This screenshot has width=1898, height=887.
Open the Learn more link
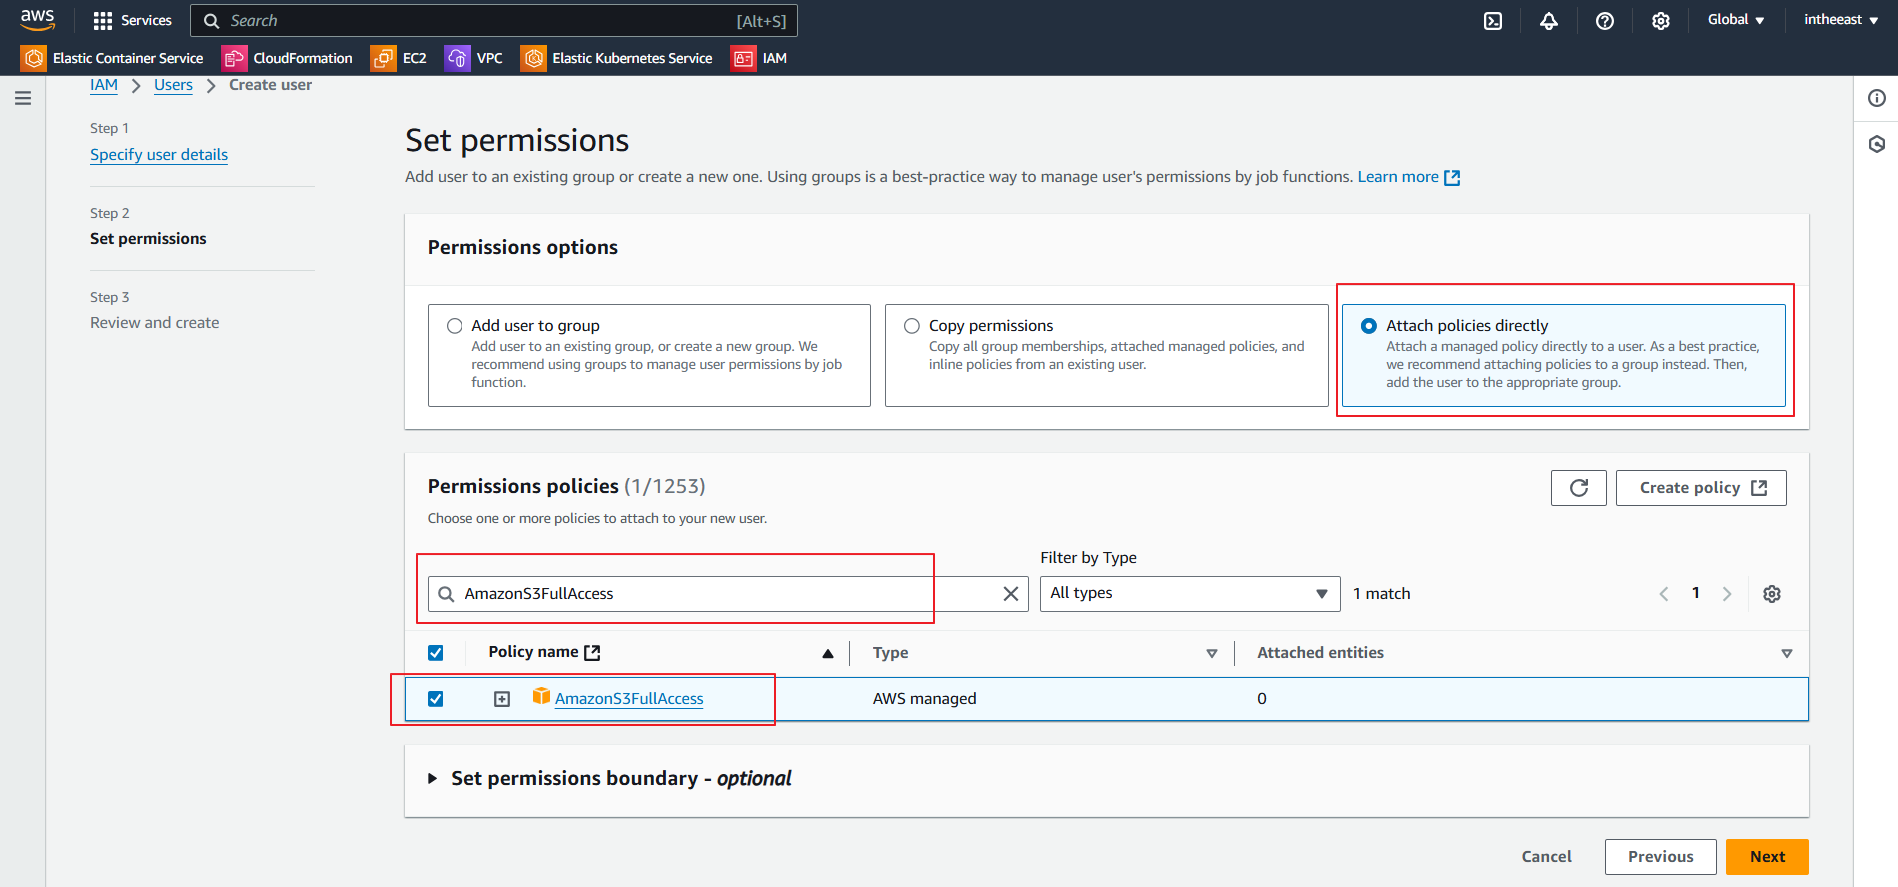point(1398,177)
